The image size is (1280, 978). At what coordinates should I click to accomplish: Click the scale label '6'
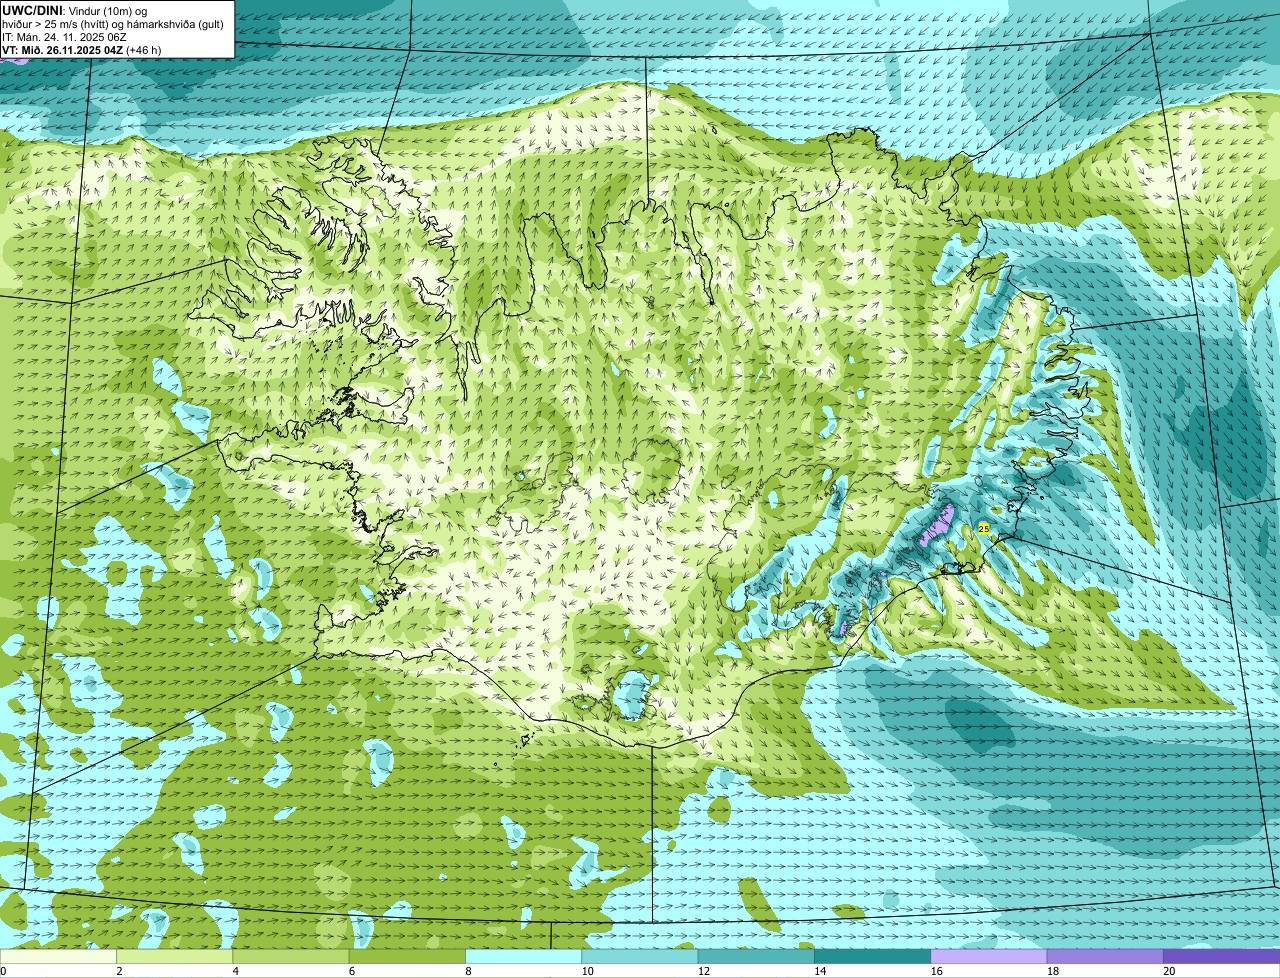pos(352,971)
